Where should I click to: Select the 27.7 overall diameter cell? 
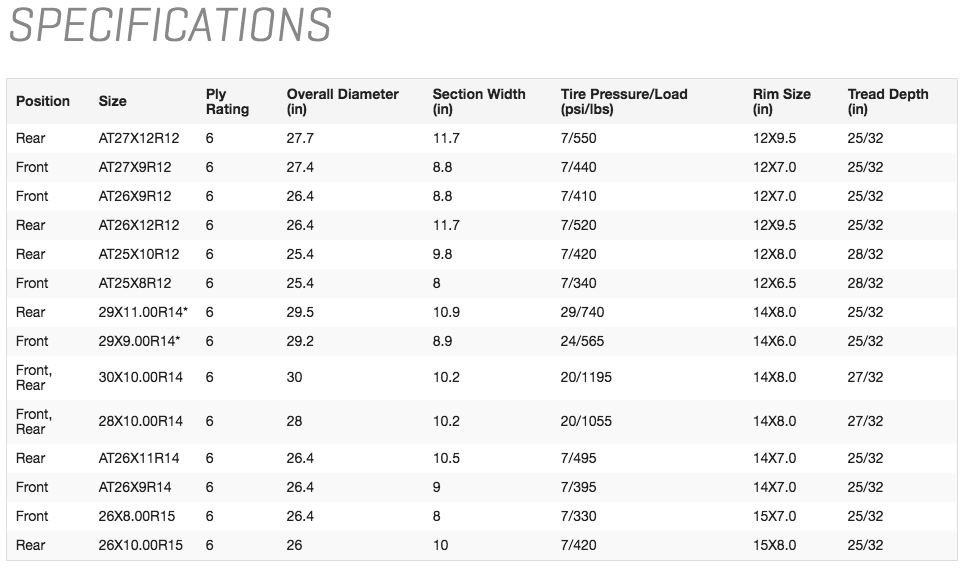tap(300, 138)
